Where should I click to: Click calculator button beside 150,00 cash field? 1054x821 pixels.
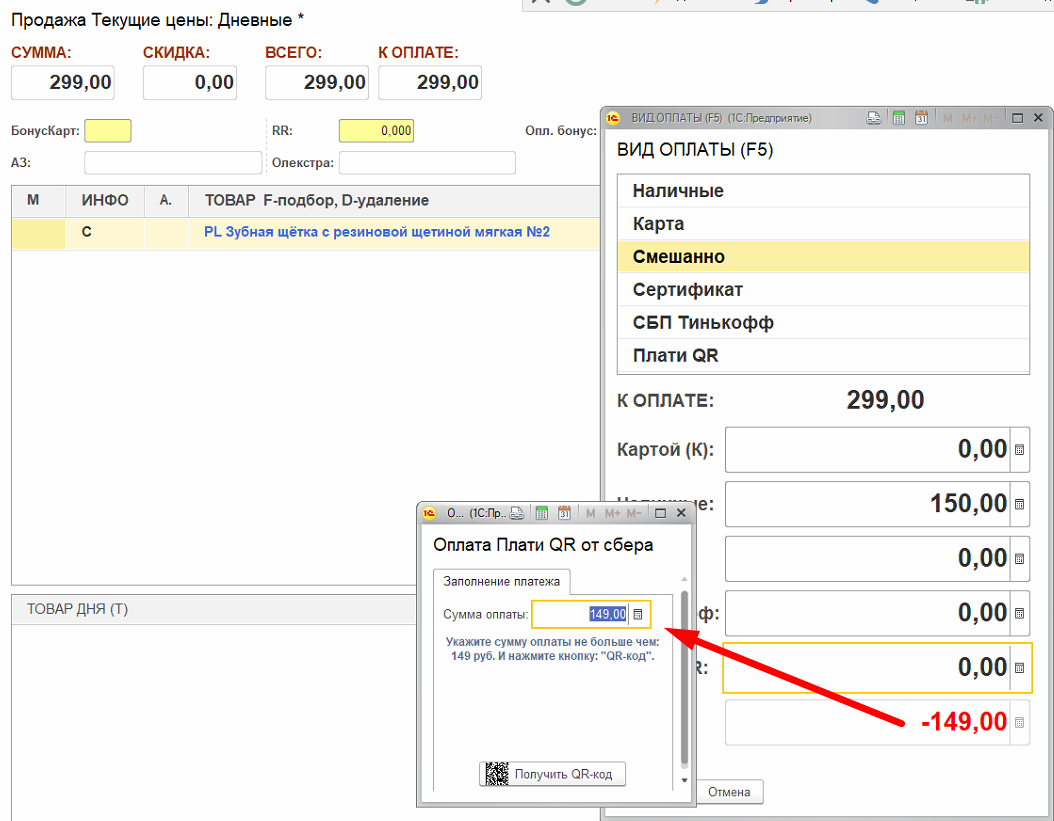pos(1019,504)
